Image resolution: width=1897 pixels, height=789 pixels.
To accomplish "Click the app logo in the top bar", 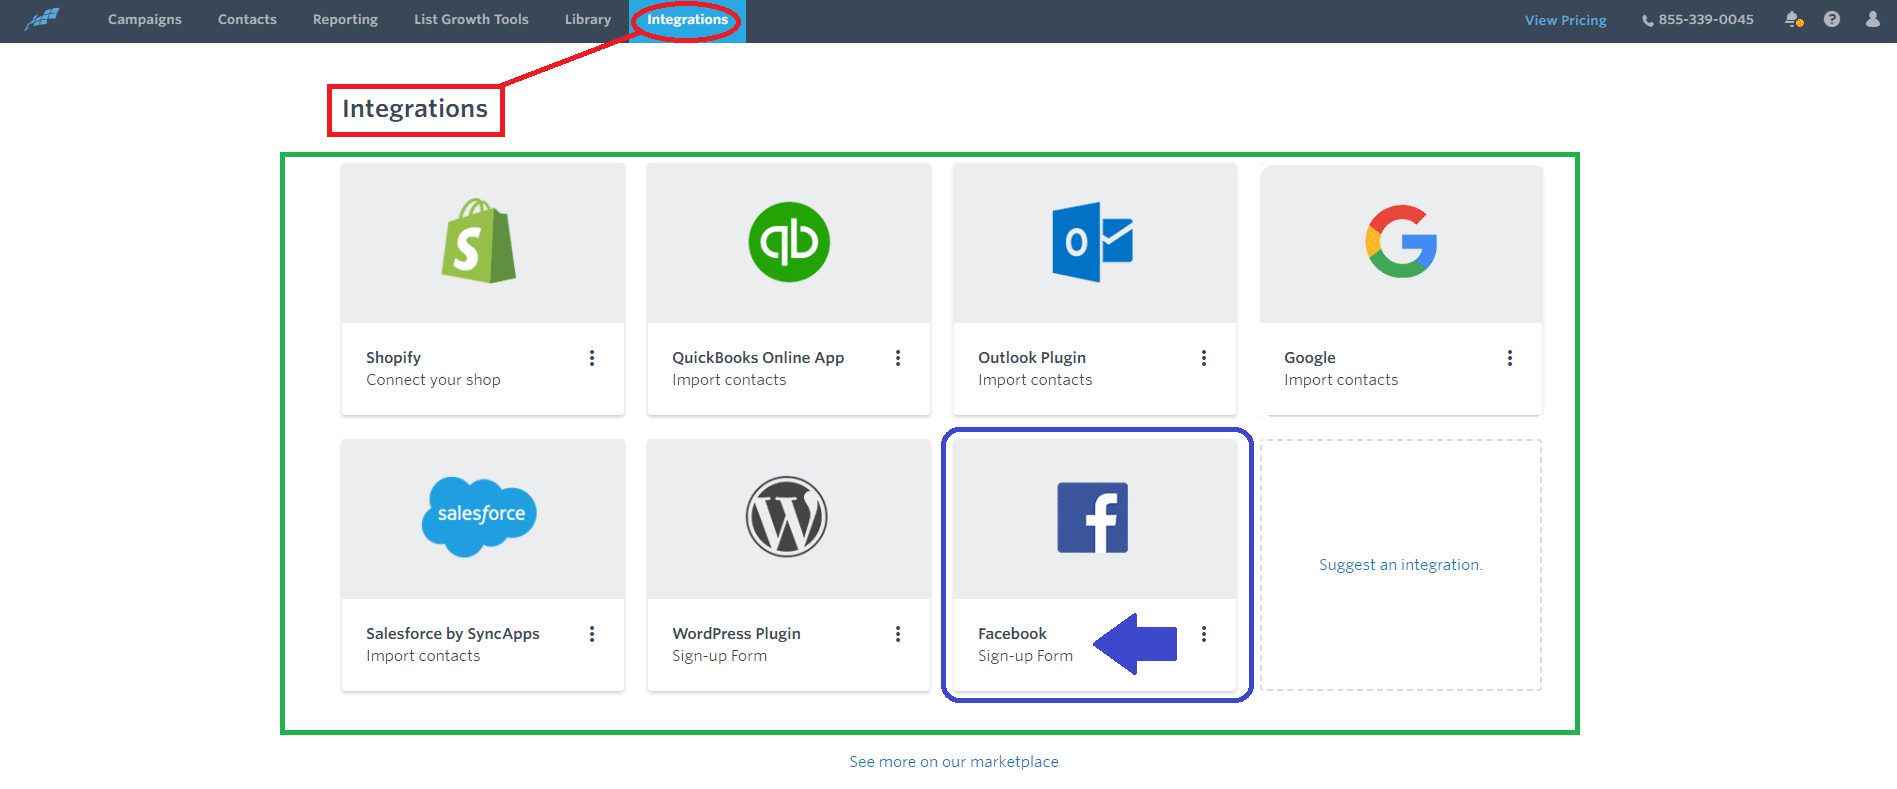I will (42, 19).
